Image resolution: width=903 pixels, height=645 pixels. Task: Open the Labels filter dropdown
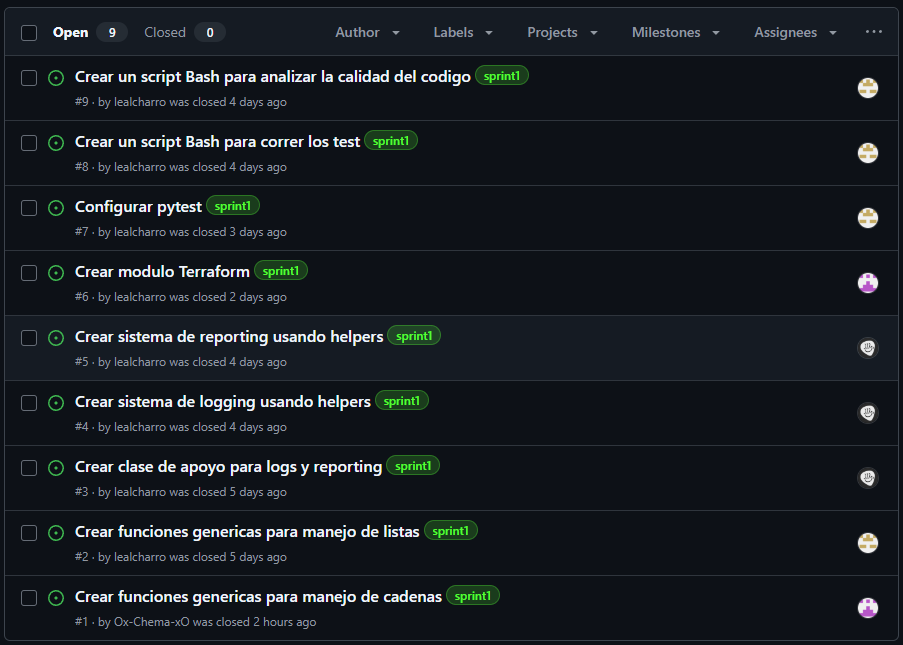click(463, 32)
